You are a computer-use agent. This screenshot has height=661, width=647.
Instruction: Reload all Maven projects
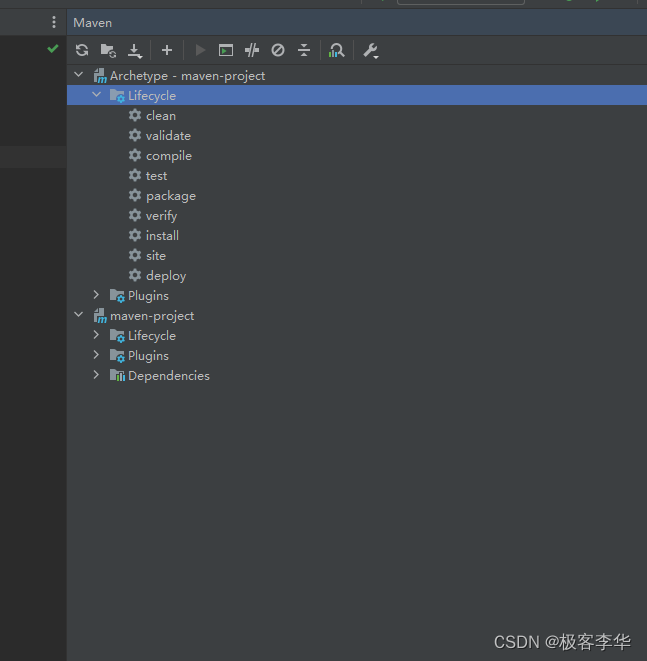click(x=82, y=51)
